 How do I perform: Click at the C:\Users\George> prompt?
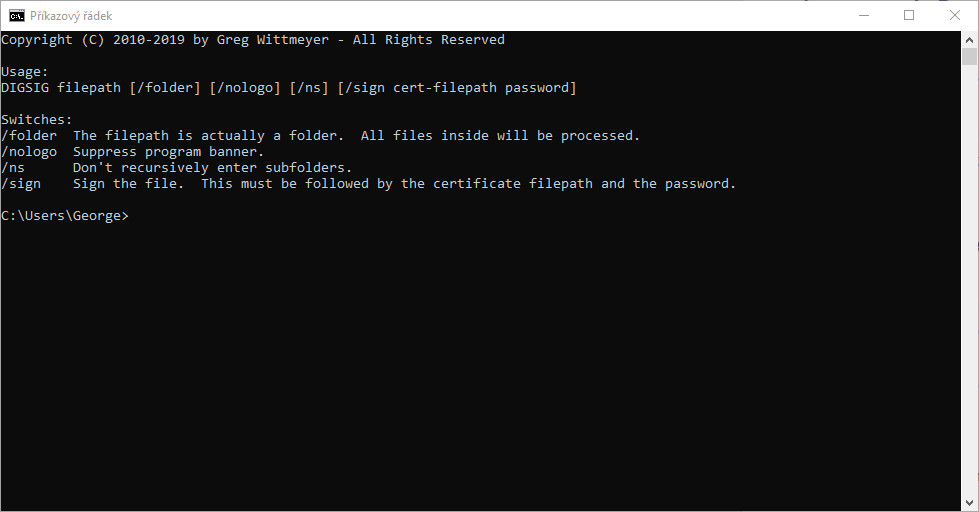(65, 216)
